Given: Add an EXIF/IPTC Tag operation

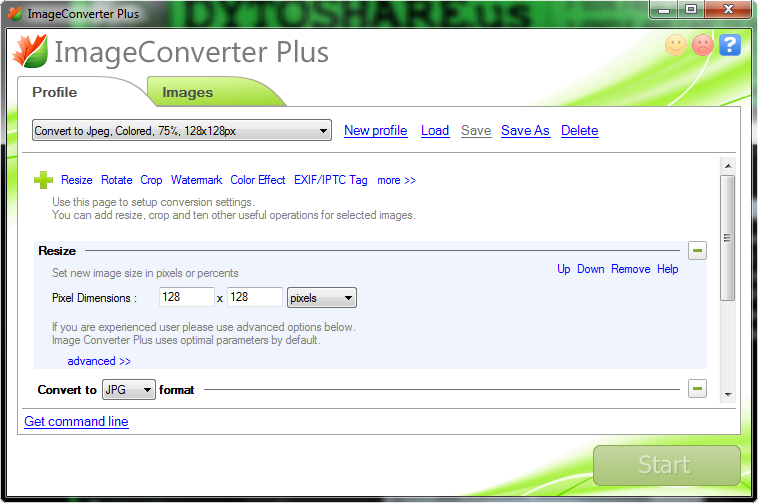Looking at the screenshot, I should coord(331,180).
